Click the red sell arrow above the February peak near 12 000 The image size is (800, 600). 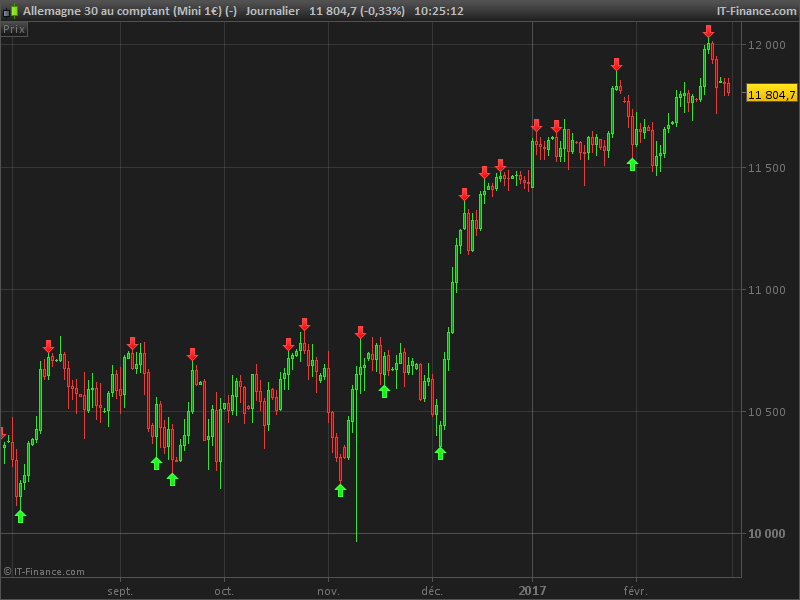(x=708, y=31)
